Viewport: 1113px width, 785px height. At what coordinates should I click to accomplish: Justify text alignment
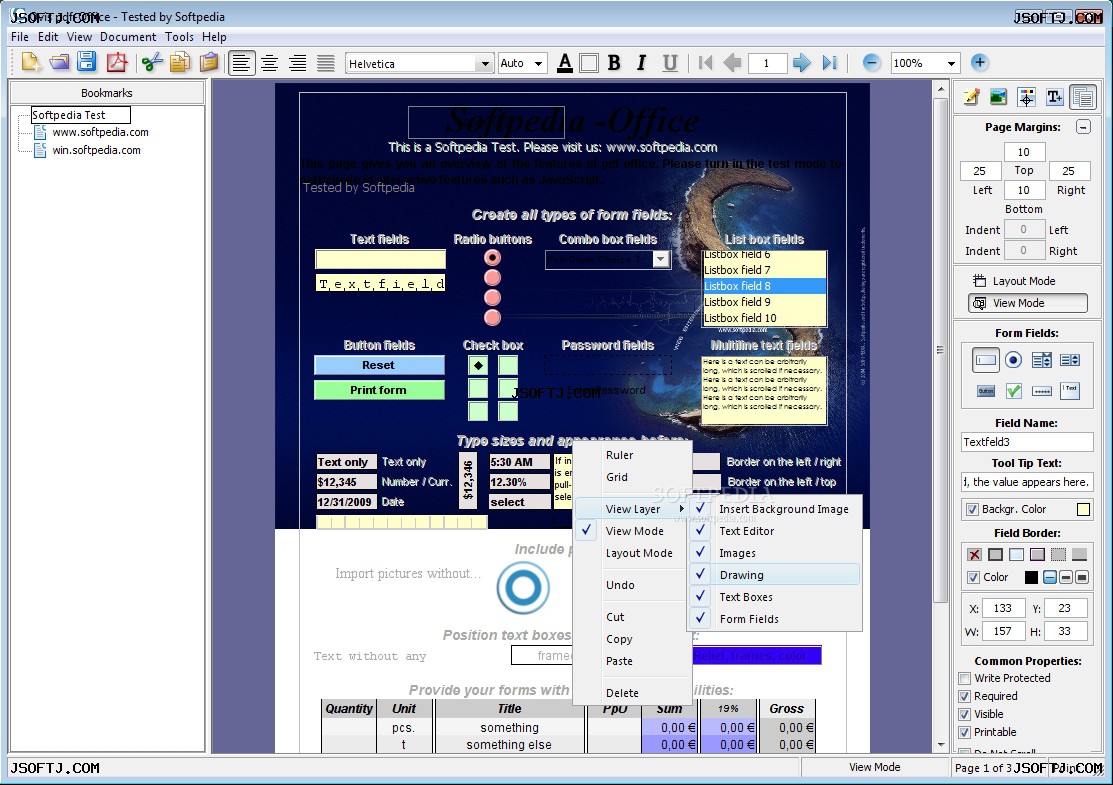point(326,63)
